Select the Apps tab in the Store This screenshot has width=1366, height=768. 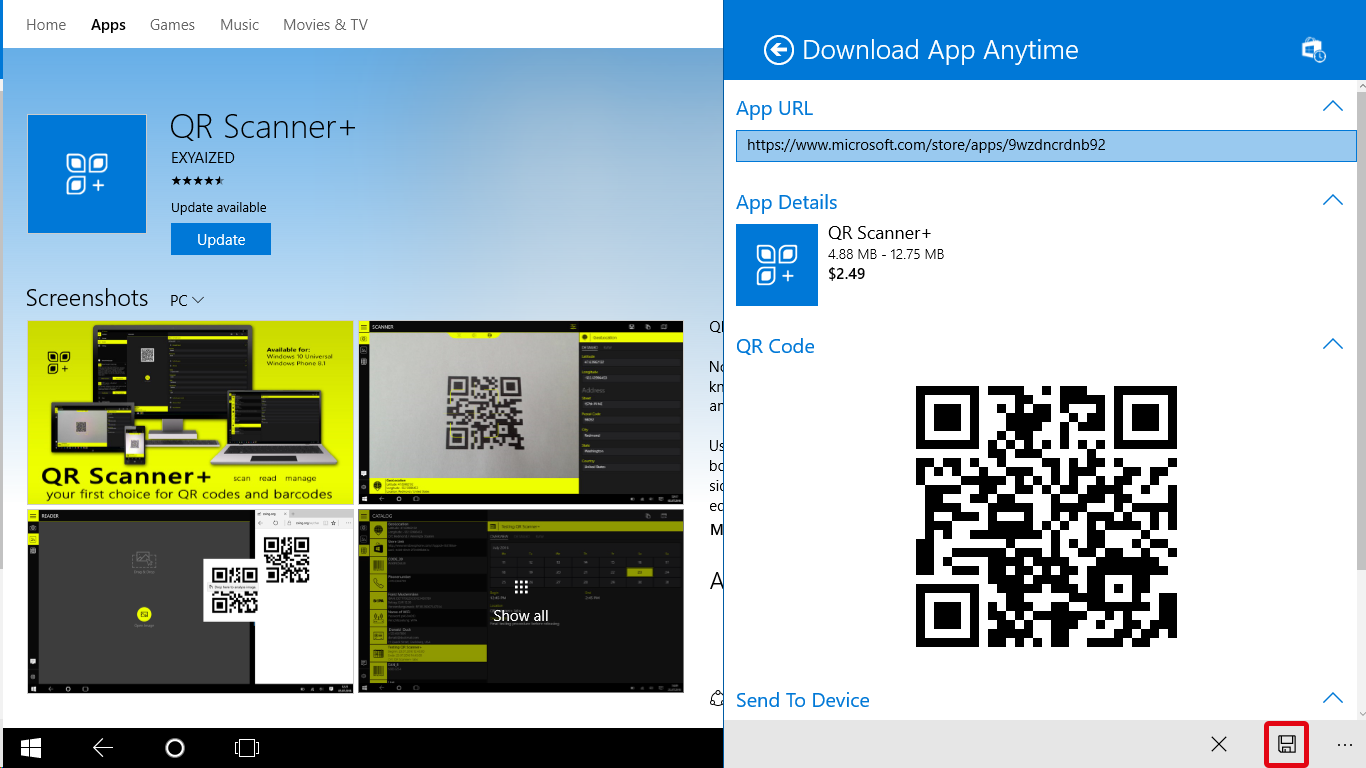pyautogui.click(x=108, y=25)
